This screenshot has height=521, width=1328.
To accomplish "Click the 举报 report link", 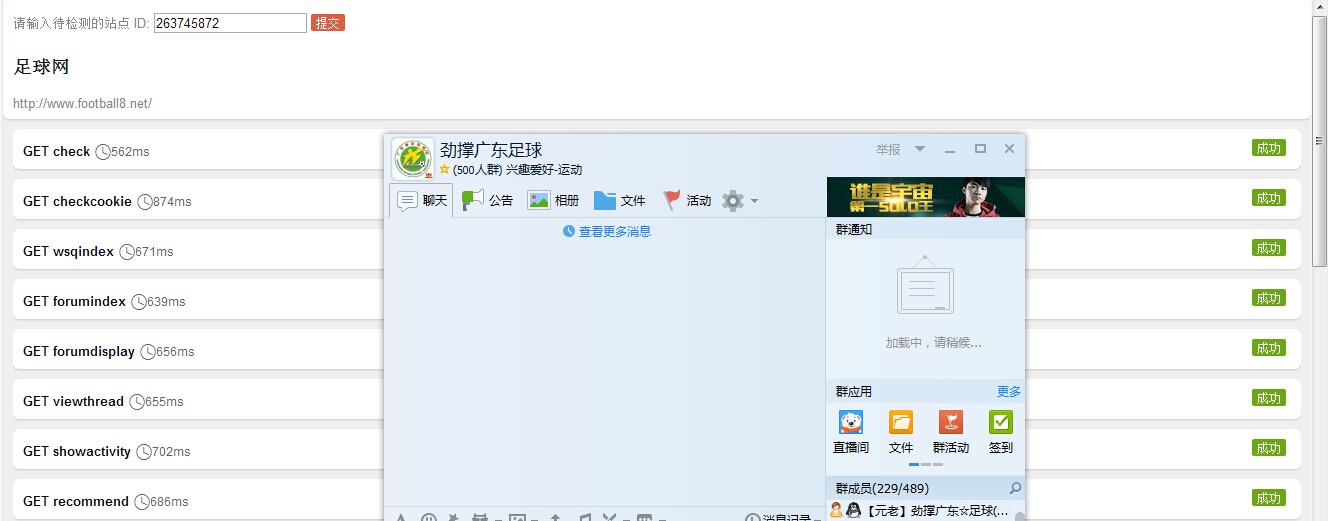I will (x=888, y=149).
